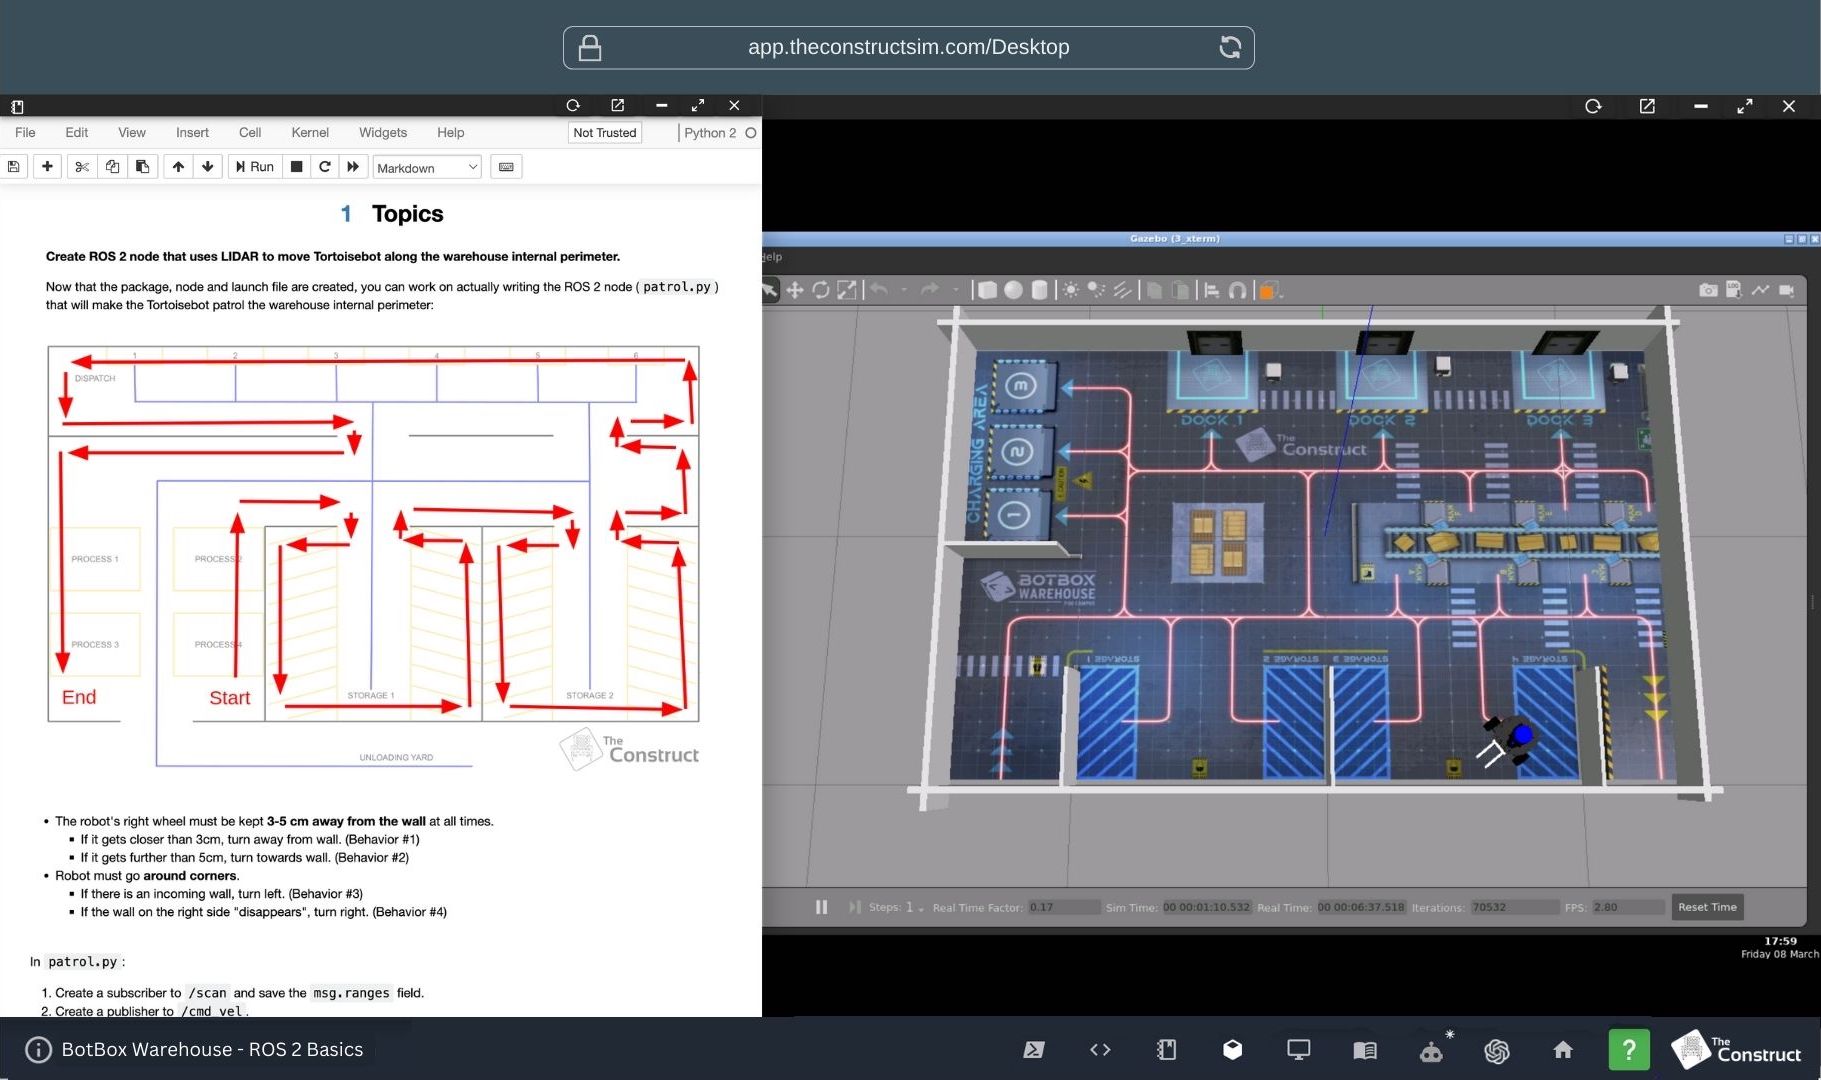Save the notebook with the floppy icon
This screenshot has width=1821, height=1080.
click(x=14, y=167)
